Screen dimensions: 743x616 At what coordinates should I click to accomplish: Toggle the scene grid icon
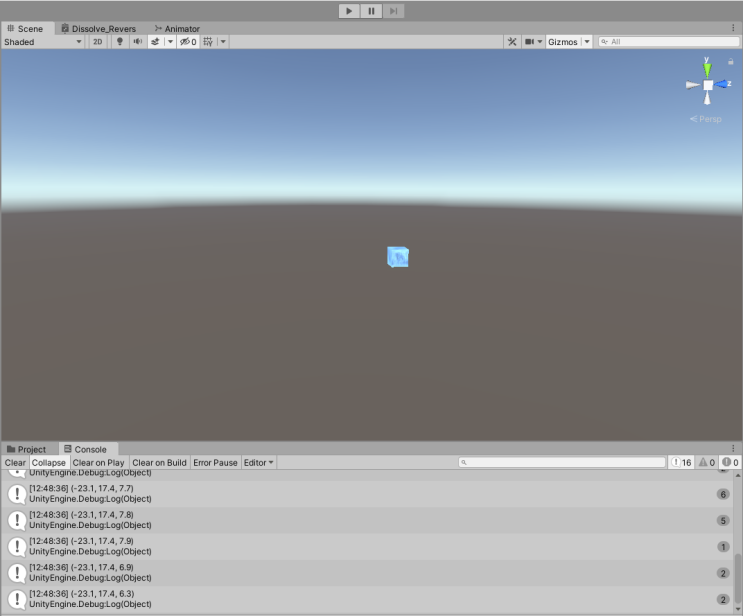[208, 42]
